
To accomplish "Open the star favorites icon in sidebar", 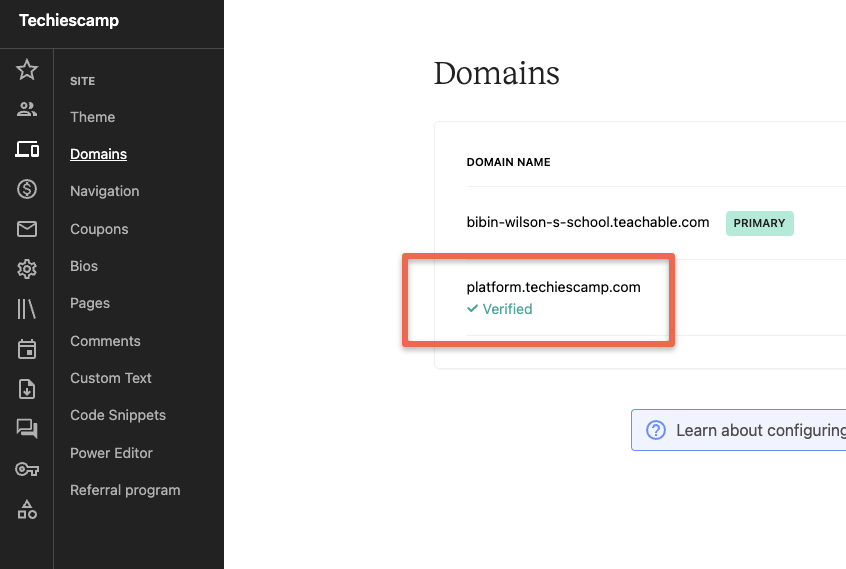I will 26,70.
